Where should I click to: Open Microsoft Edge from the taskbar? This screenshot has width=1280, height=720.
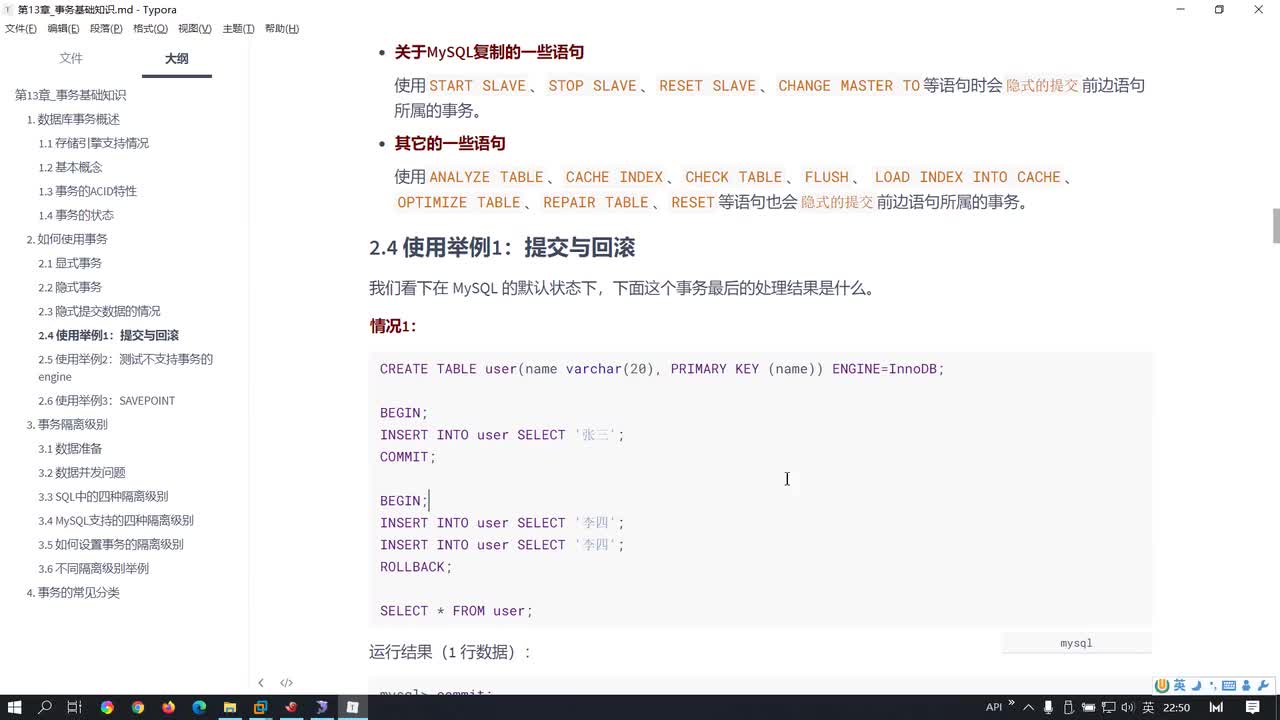pyautogui.click(x=199, y=707)
